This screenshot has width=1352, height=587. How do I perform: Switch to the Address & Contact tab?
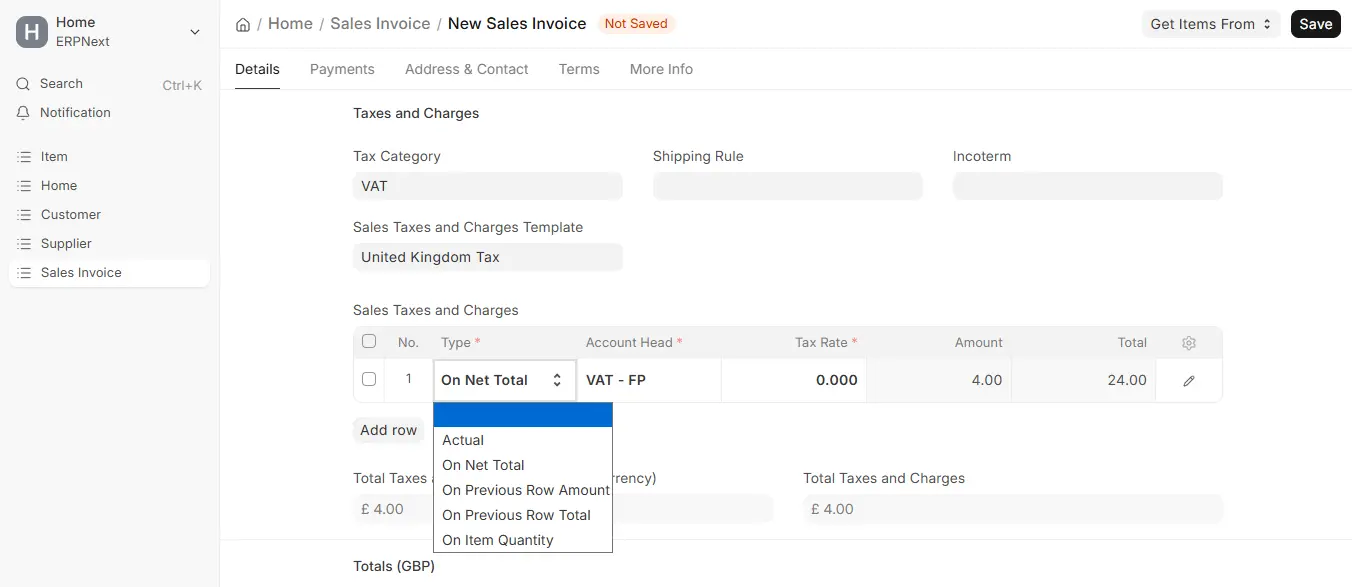pyautogui.click(x=467, y=69)
